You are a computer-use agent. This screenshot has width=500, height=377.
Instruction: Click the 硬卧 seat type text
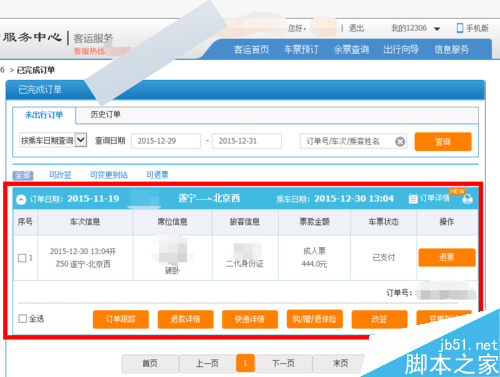pos(172,271)
